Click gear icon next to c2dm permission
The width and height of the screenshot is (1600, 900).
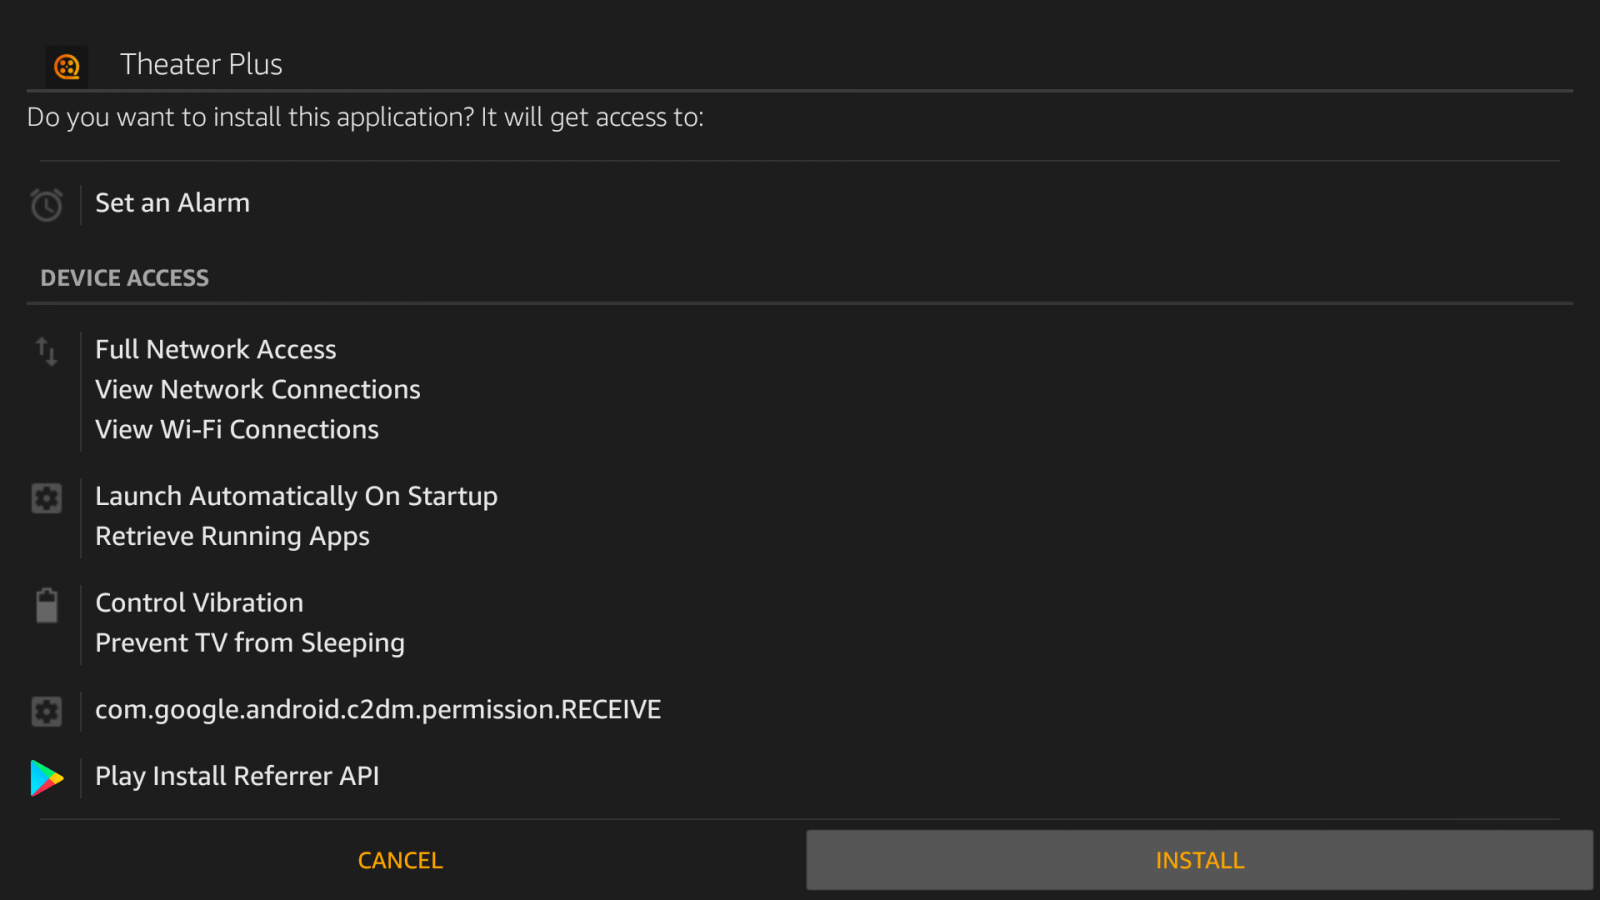pos(46,711)
